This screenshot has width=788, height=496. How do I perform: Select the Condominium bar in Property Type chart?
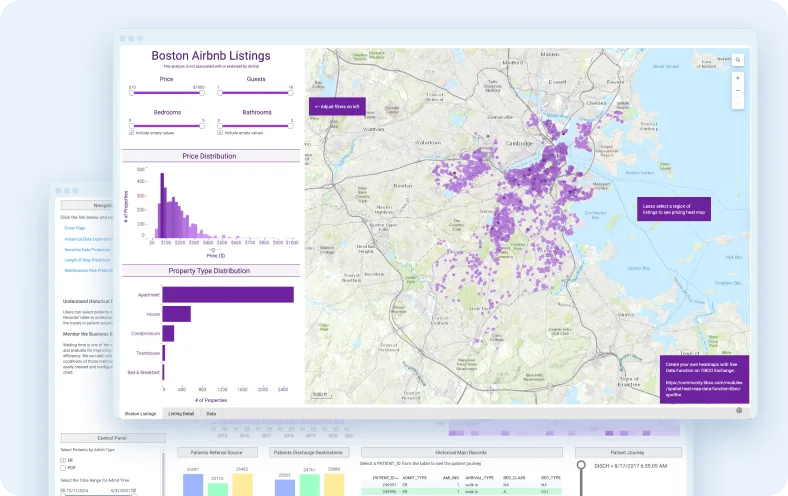tap(168, 333)
